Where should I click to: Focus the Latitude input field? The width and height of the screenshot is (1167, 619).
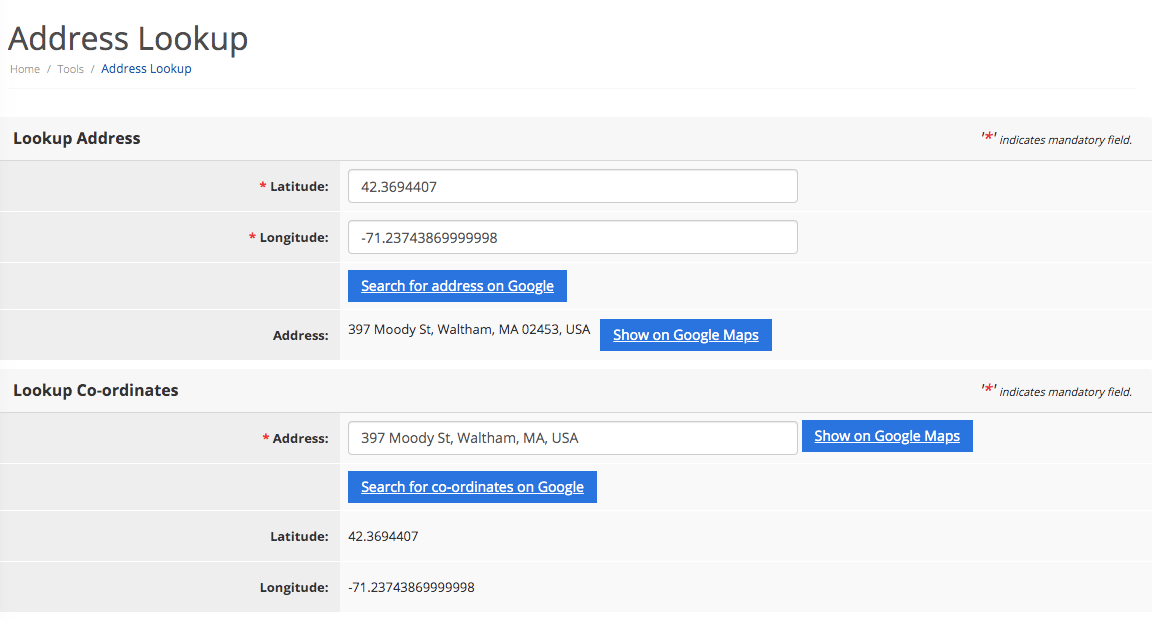pyautogui.click(x=572, y=186)
